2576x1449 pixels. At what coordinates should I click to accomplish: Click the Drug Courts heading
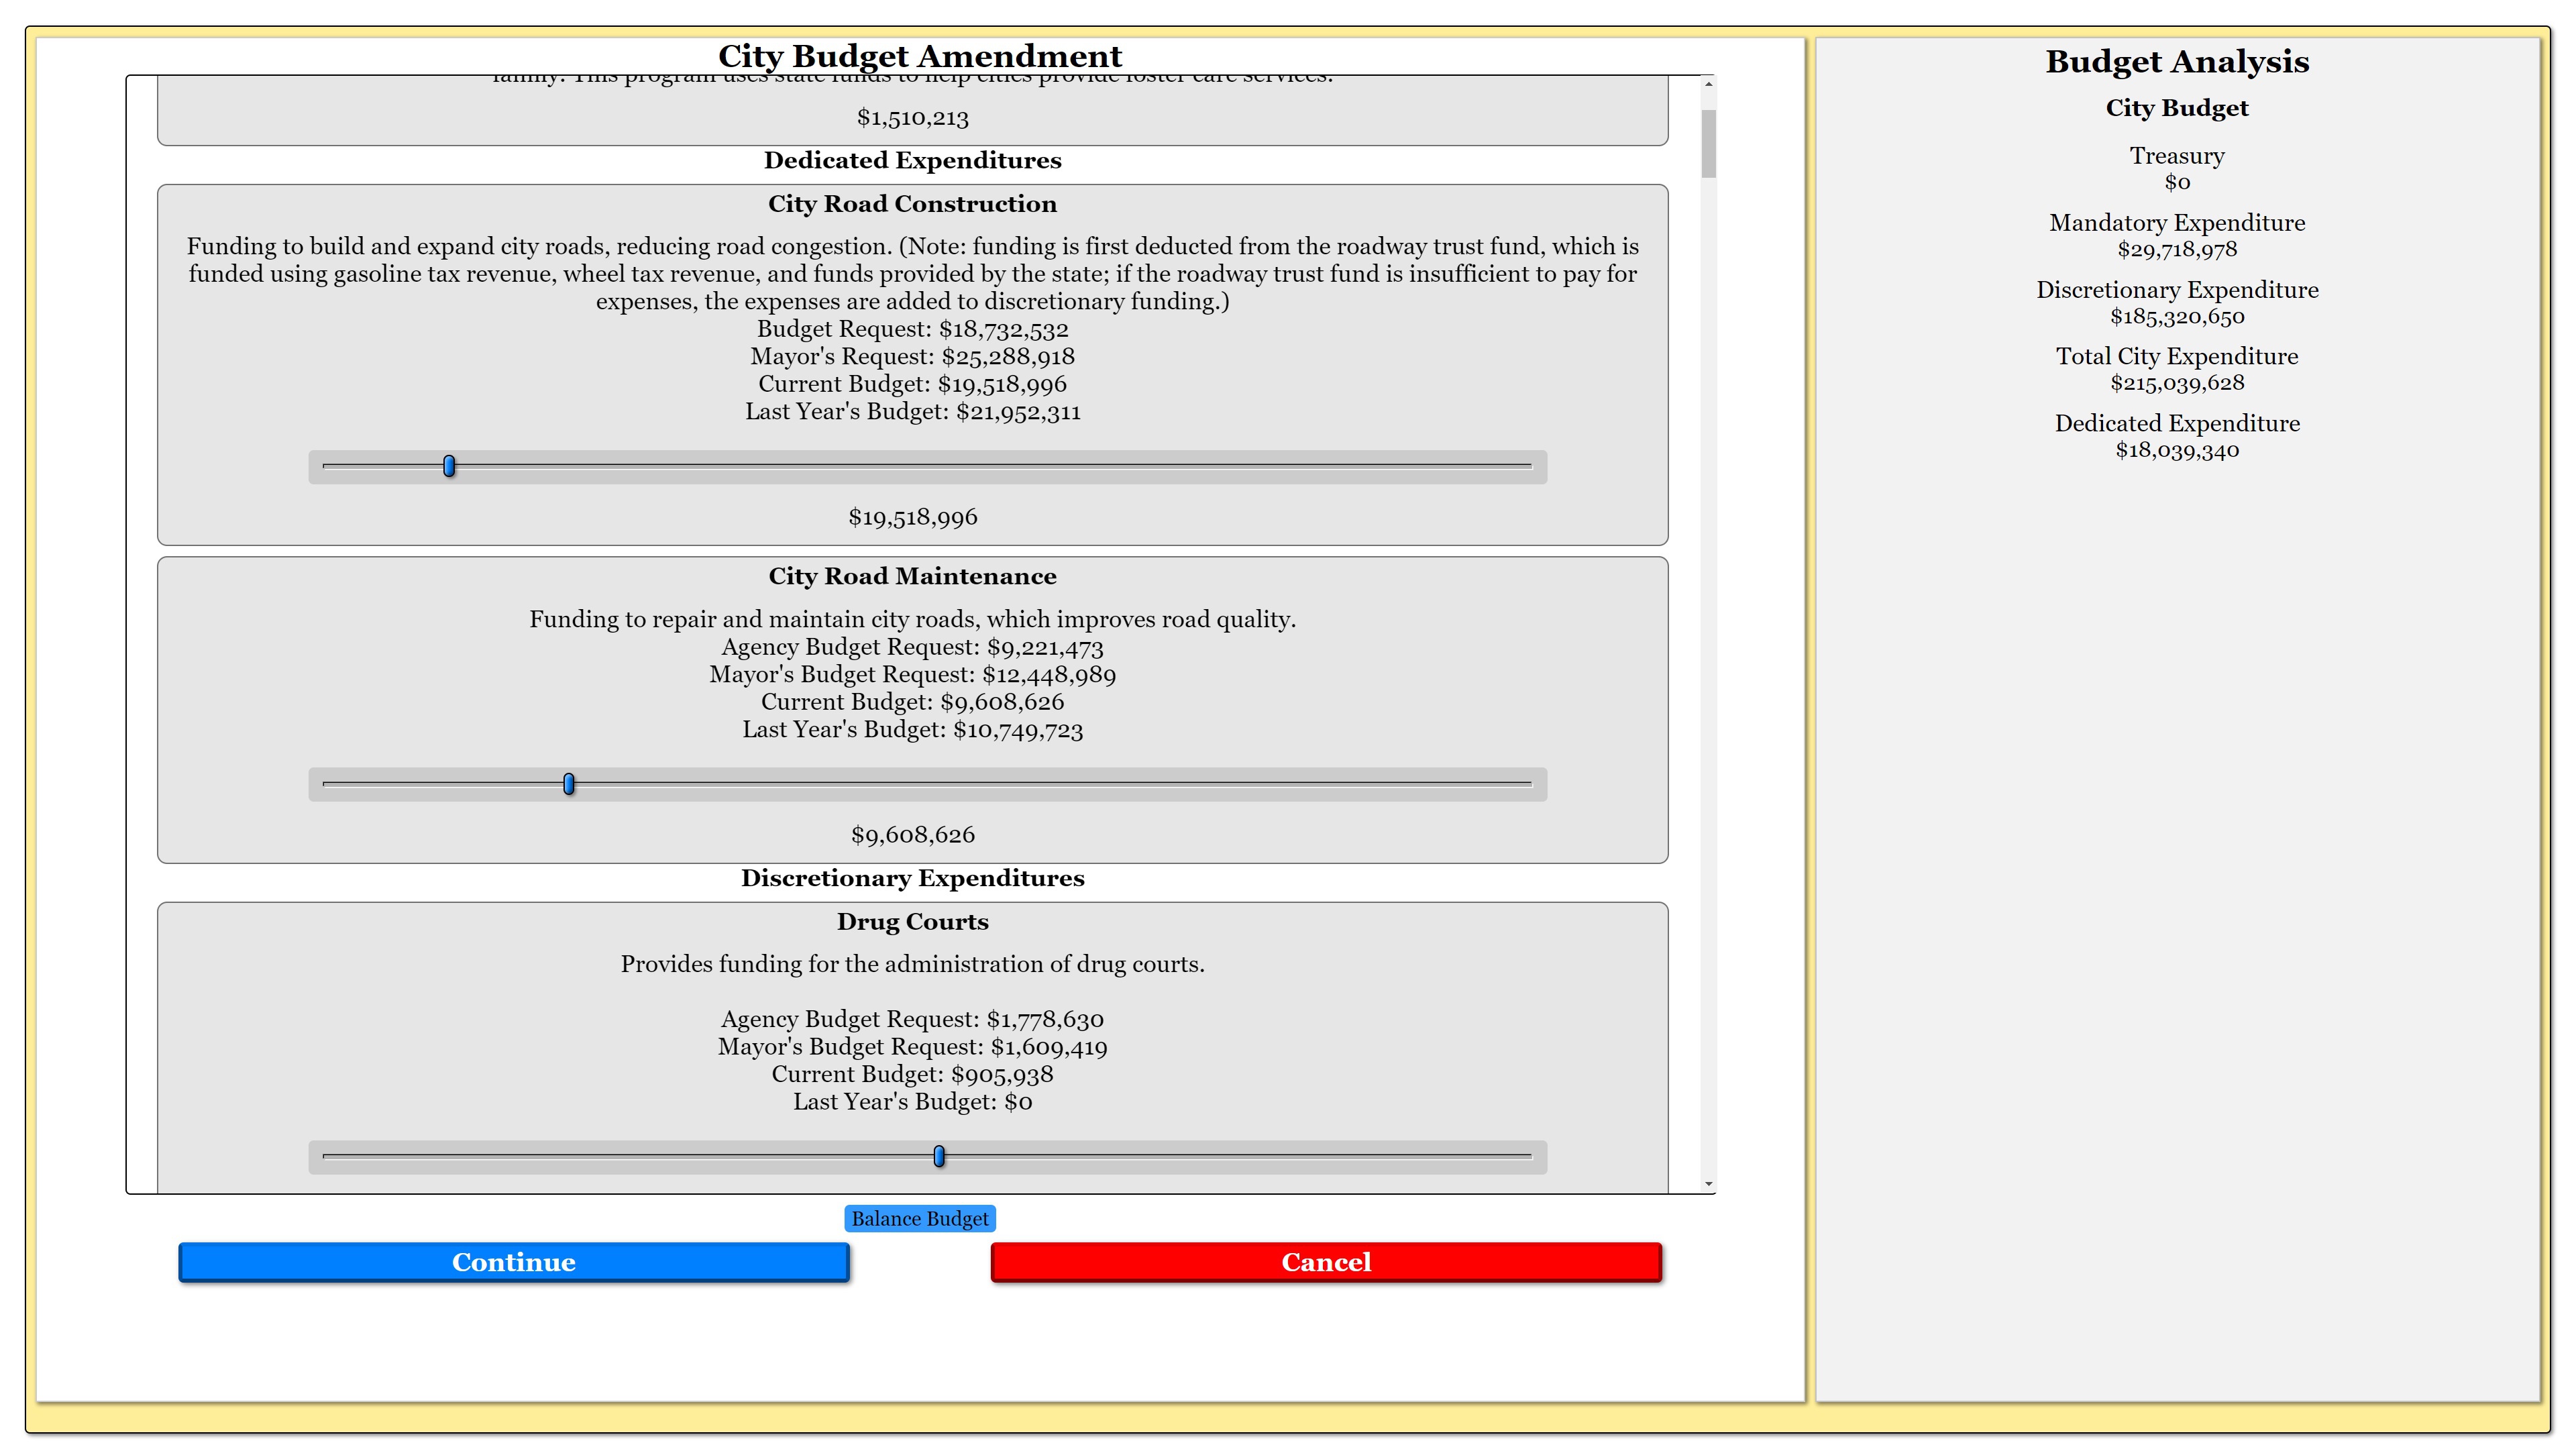click(x=912, y=922)
